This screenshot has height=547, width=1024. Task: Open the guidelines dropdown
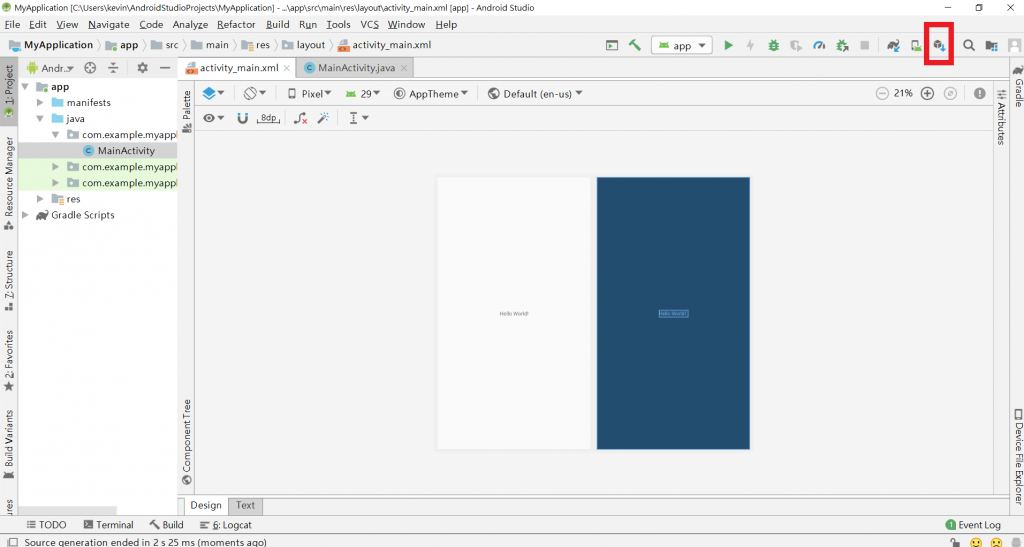click(x=359, y=118)
